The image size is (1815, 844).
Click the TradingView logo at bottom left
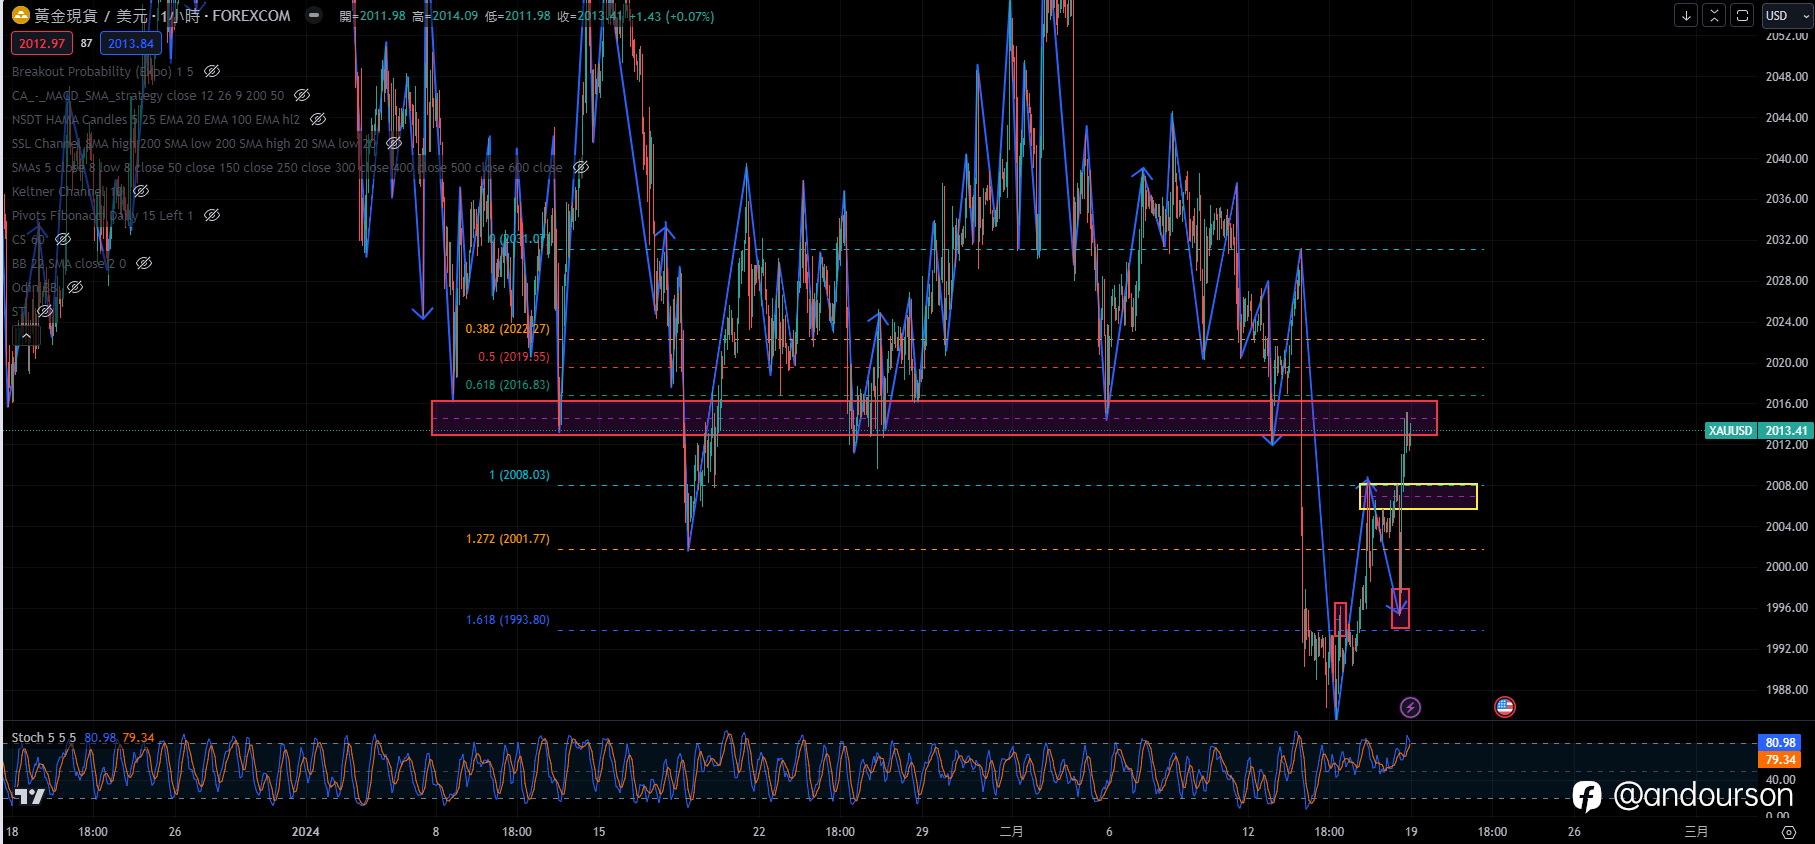click(29, 796)
